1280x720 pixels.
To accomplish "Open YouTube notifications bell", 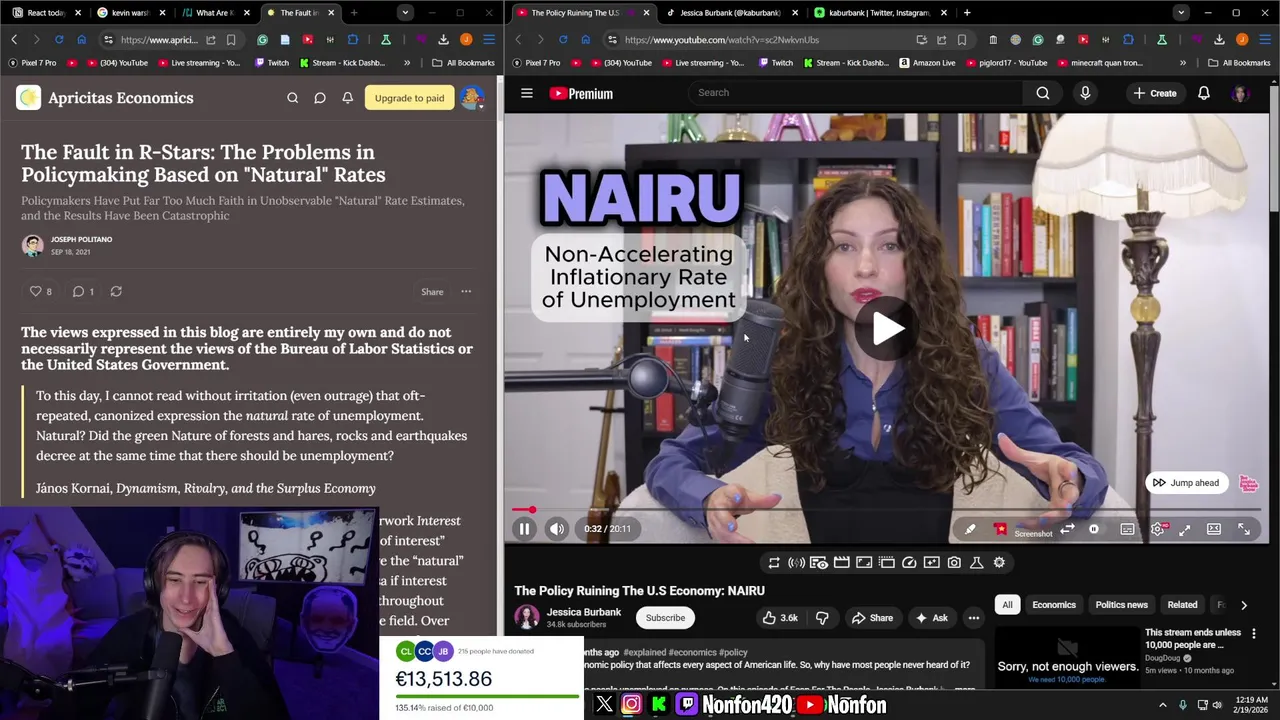I will [1204, 93].
